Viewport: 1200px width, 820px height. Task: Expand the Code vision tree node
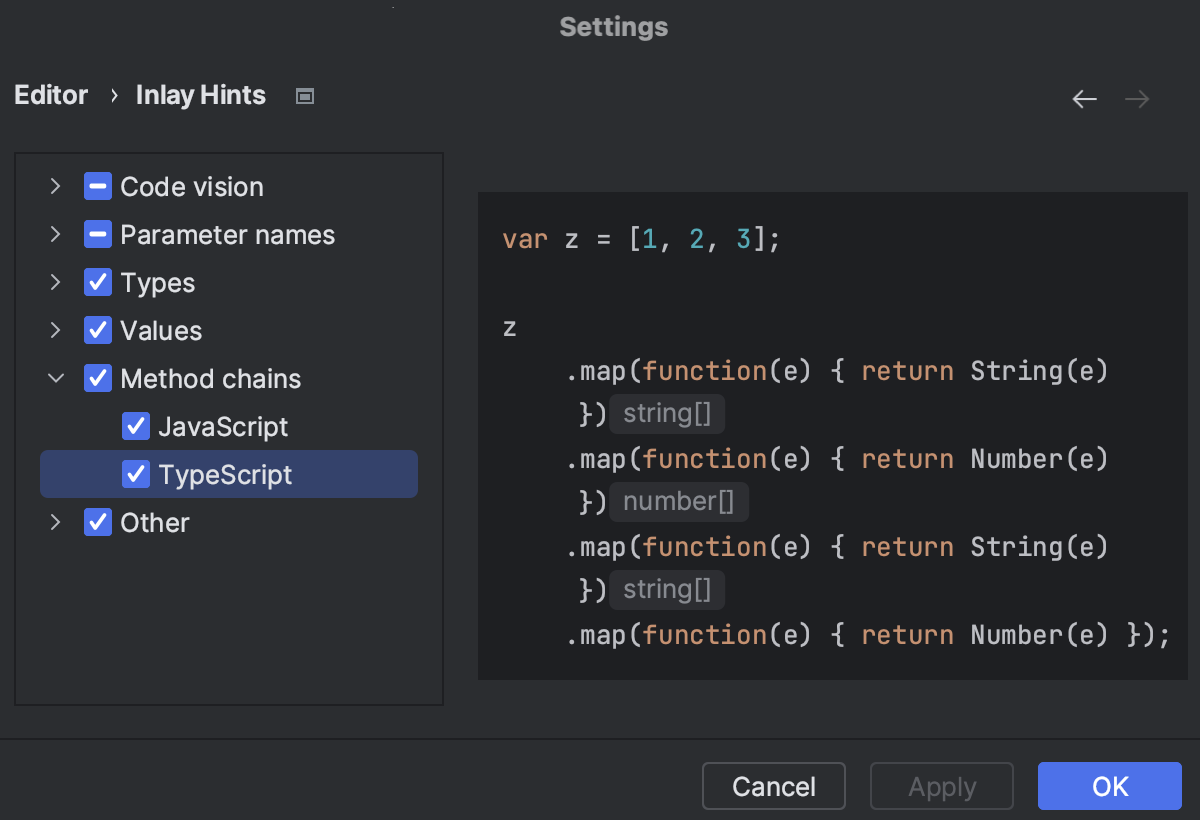tap(55, 186)
